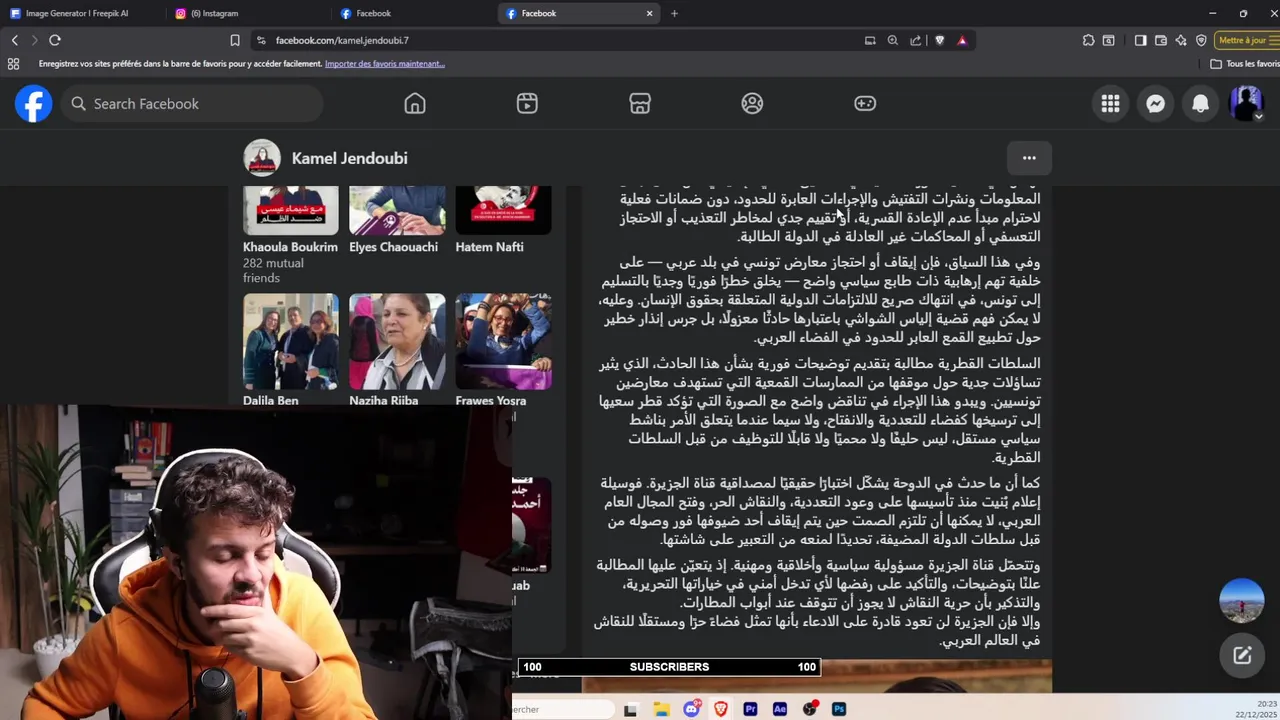Click the Search Facebook field
This screenshot has height=720, width=1280.
pyautogui.click(x=192, y=104)
